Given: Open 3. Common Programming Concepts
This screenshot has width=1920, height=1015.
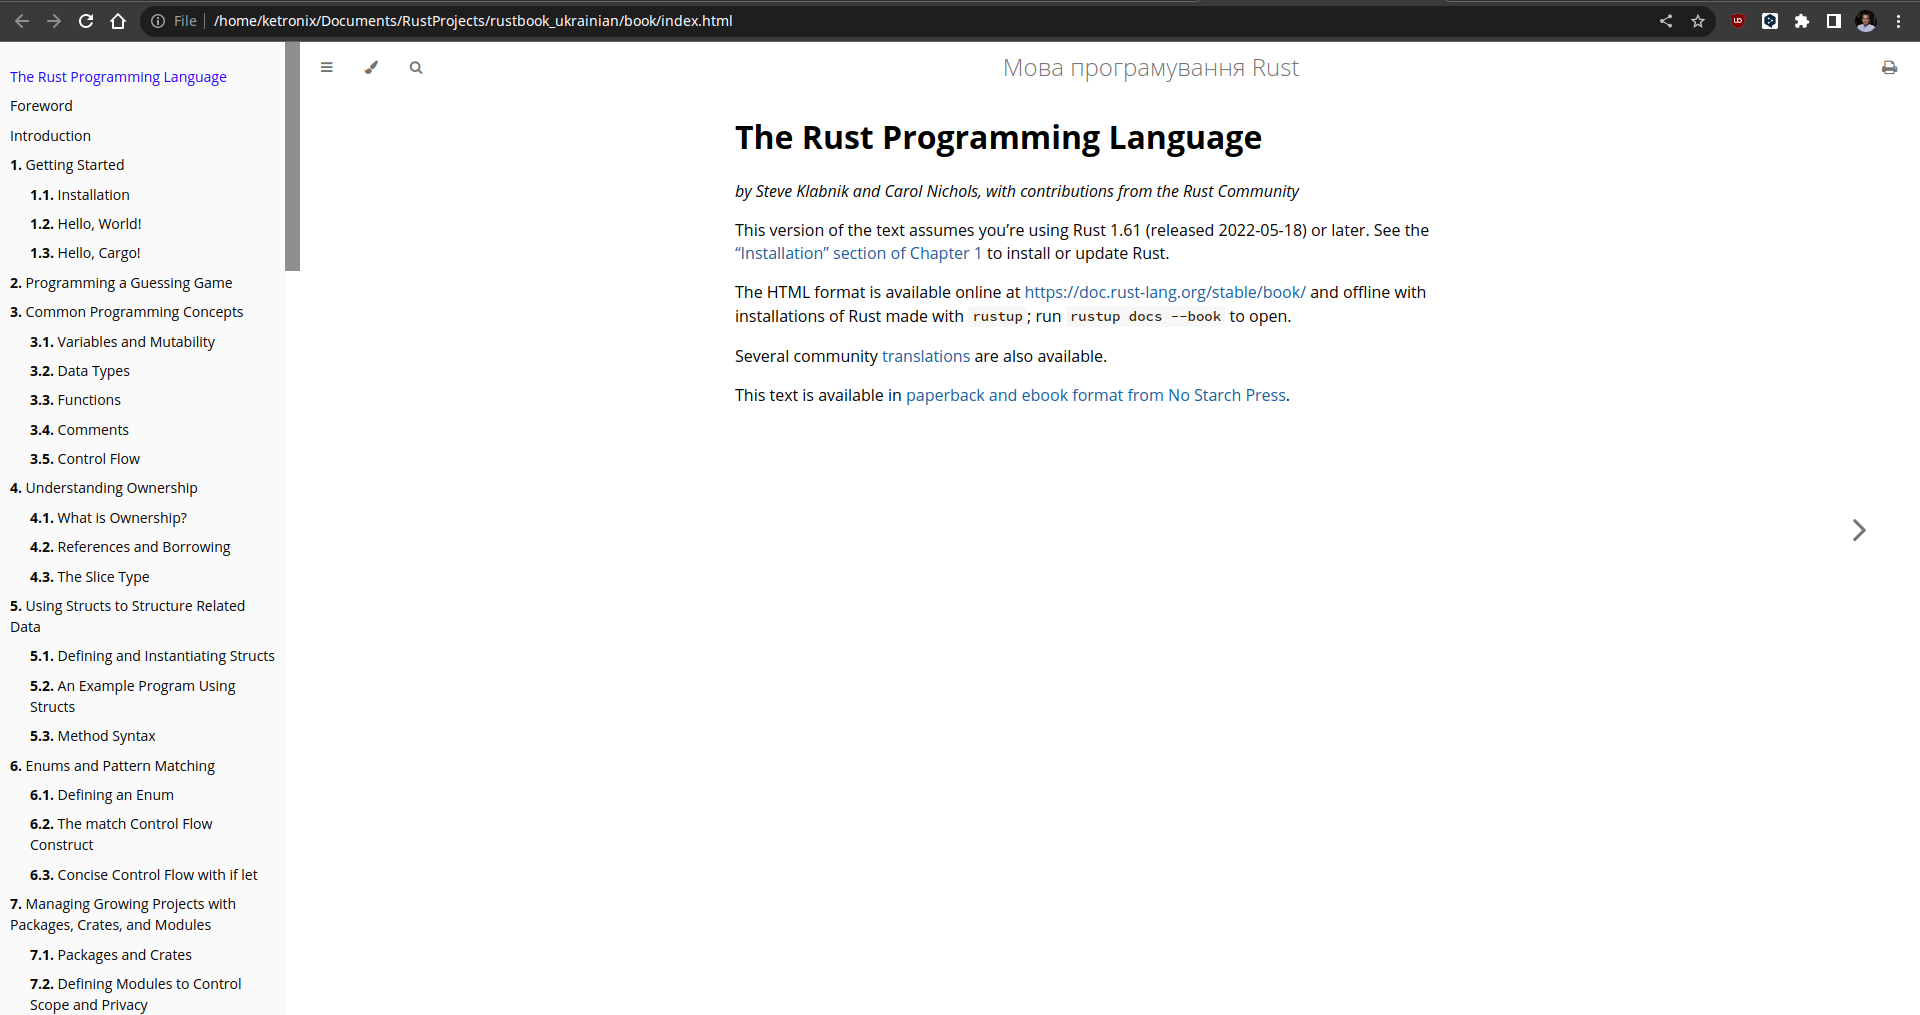Looking at the screenshot, I should (x=127, y=312).
